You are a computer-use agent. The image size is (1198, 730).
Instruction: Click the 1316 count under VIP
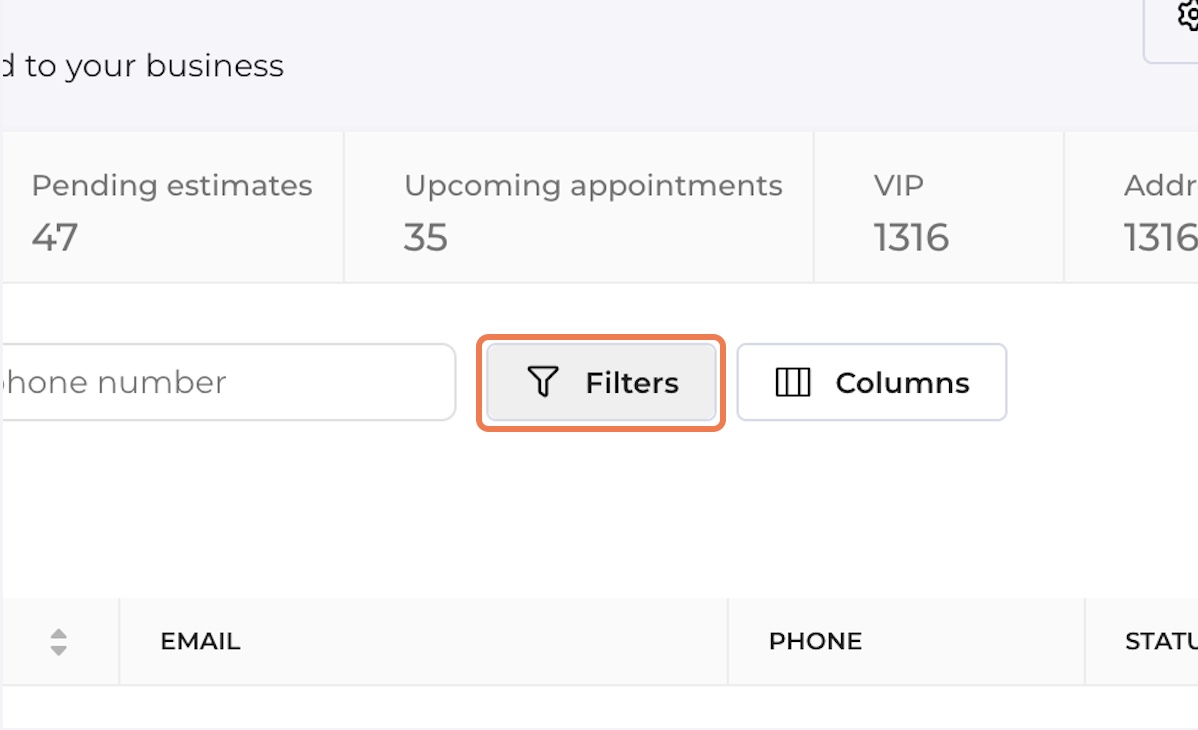911,237
